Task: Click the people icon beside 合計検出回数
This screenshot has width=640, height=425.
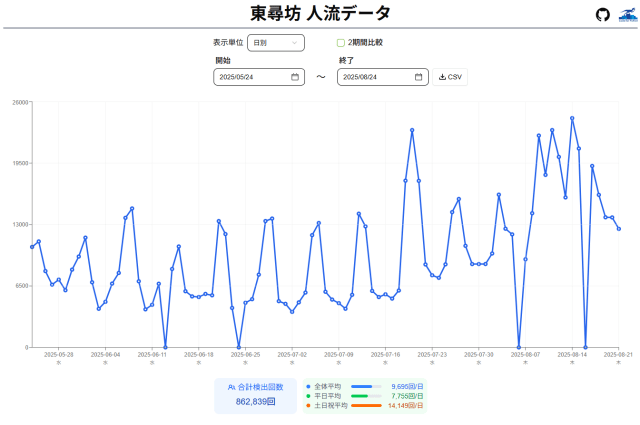Action: pos(231,387)
